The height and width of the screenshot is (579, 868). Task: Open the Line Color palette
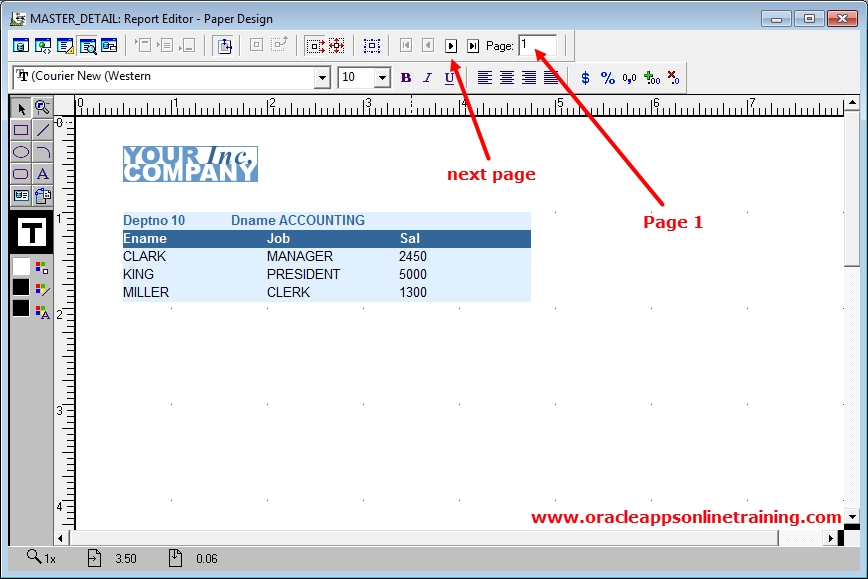click(x=42, y=289)
